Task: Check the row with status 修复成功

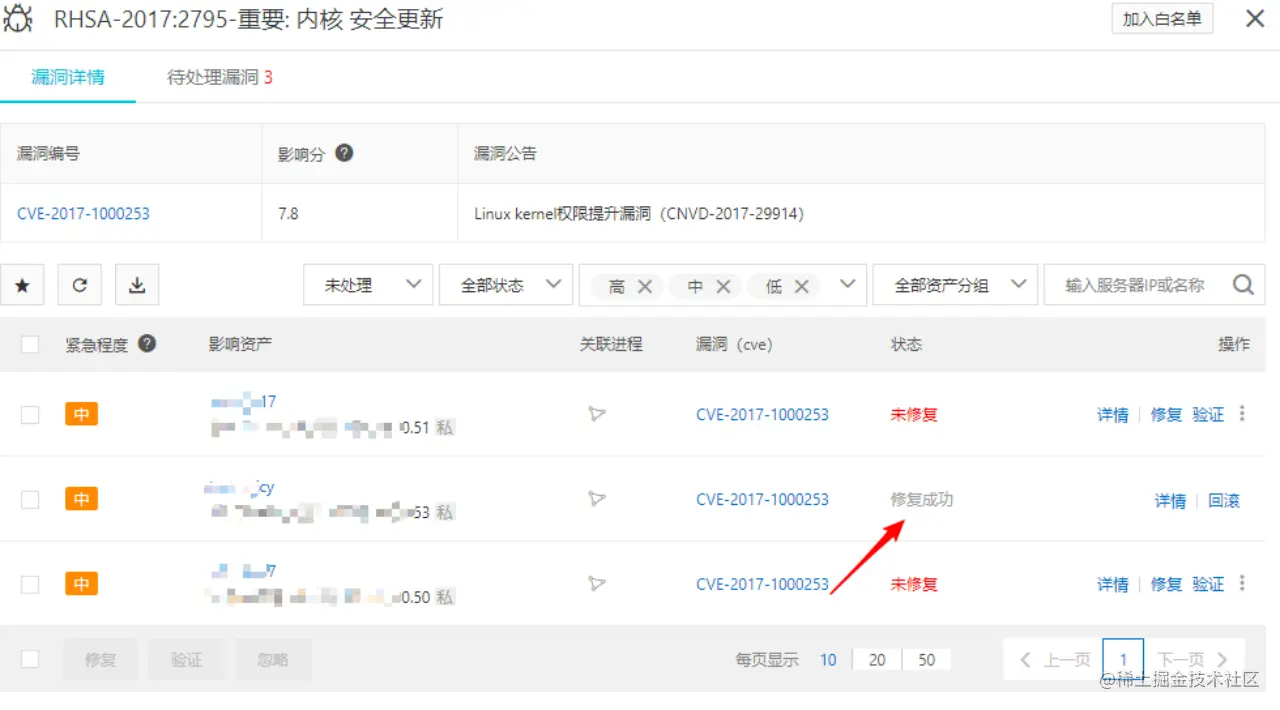Action: [x=30, y=499]
